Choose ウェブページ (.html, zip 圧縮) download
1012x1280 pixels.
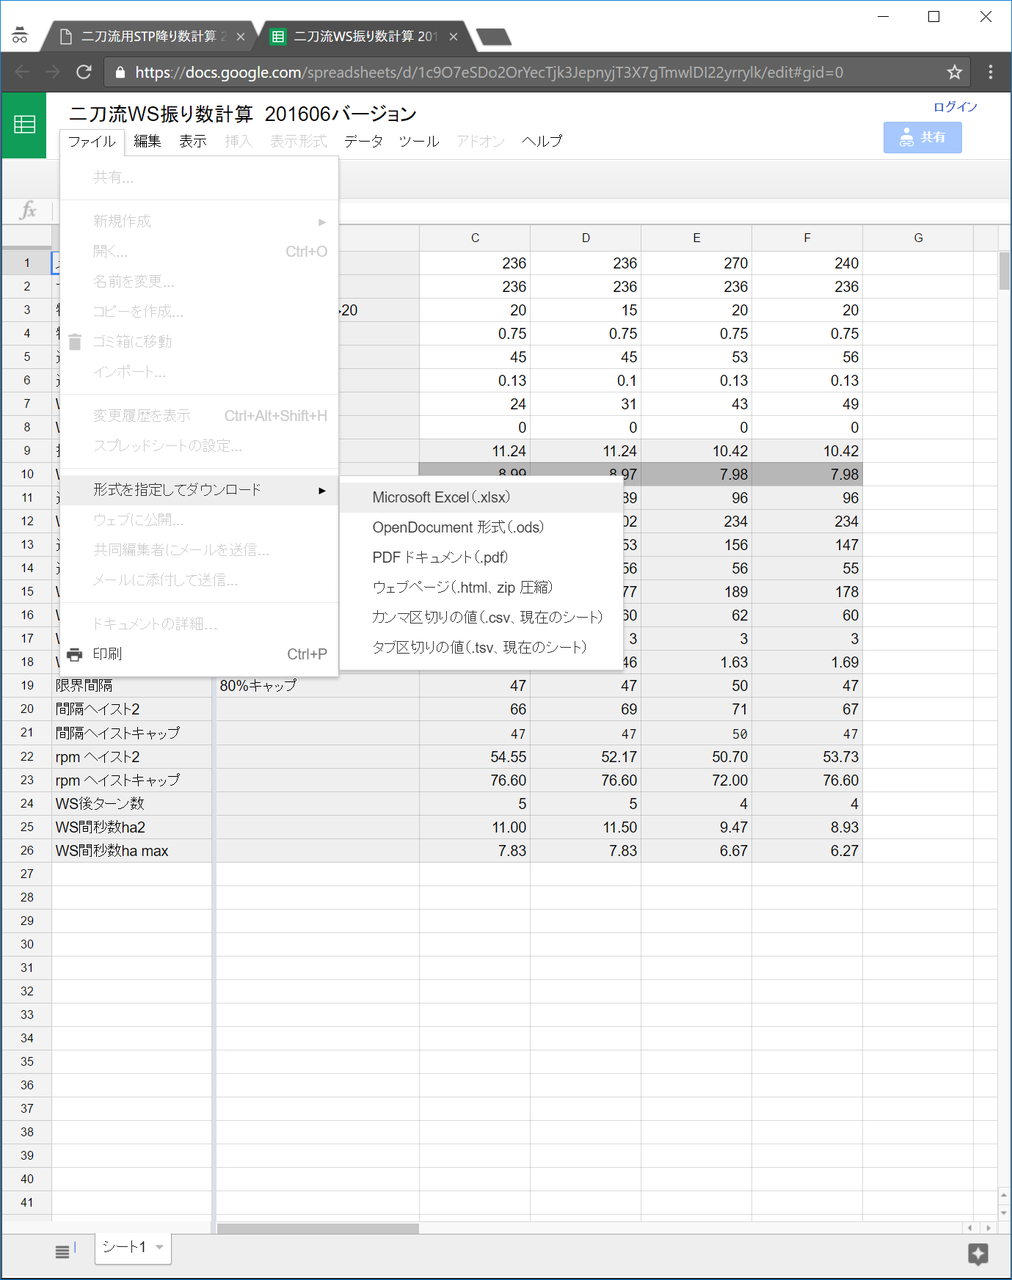tap(481, 587)
